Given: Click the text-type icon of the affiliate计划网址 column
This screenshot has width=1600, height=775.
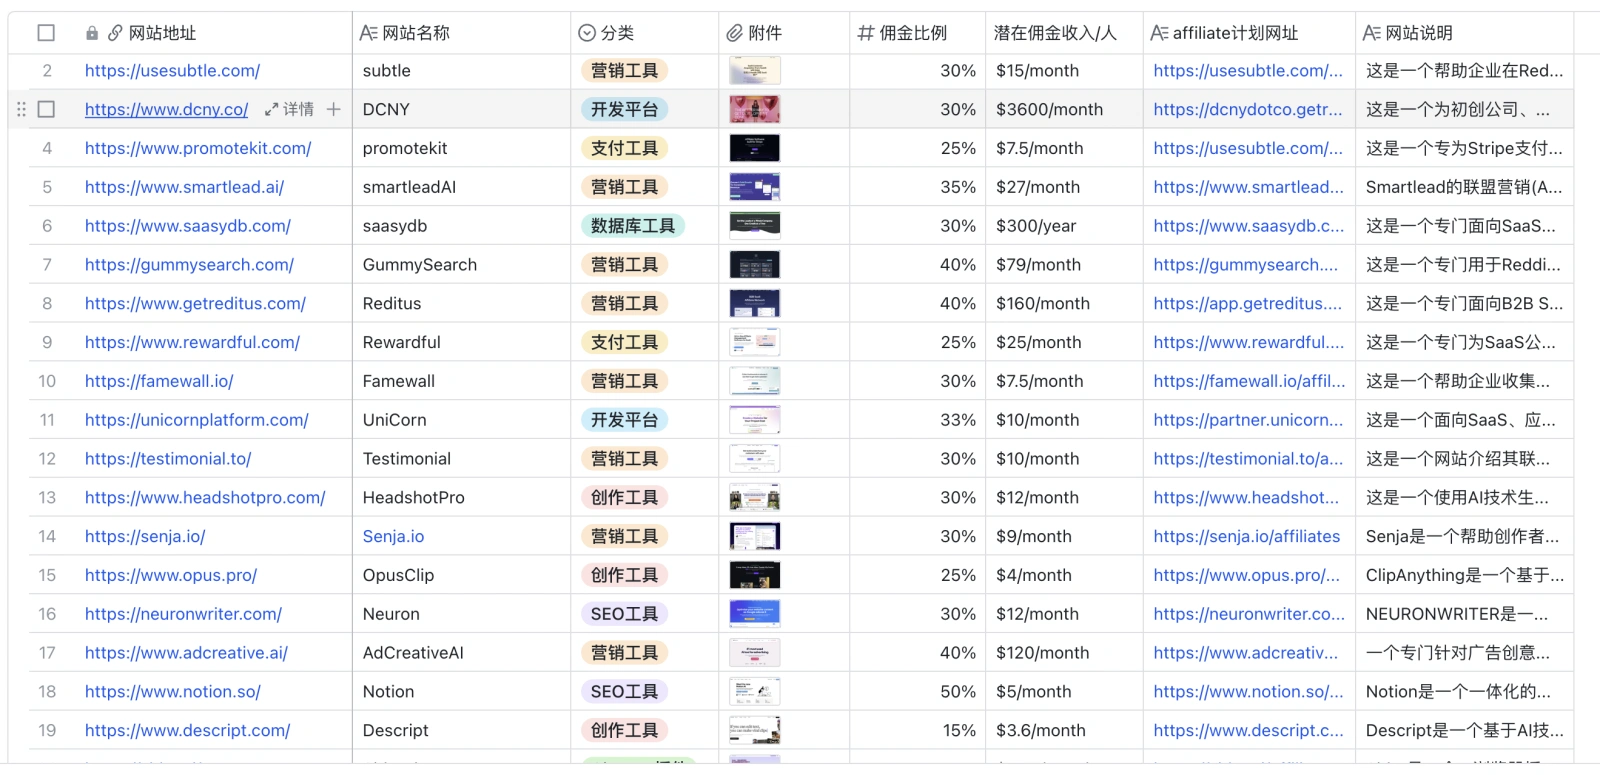Looking at the screenshot, I should (x=1159, y=33).
